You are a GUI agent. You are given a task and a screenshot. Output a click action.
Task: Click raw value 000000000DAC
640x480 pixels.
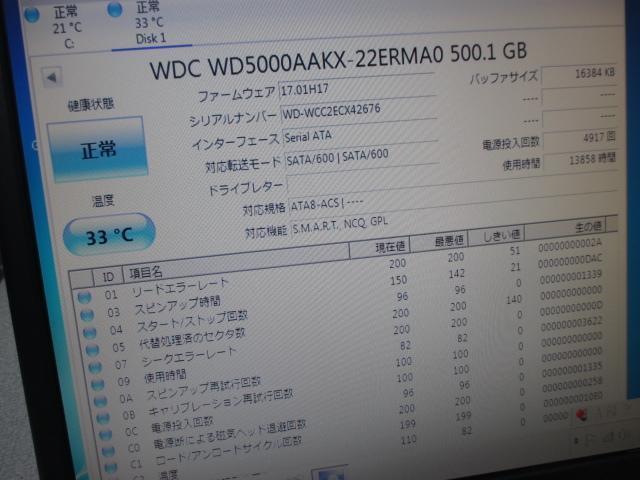(x=570, y=261)
